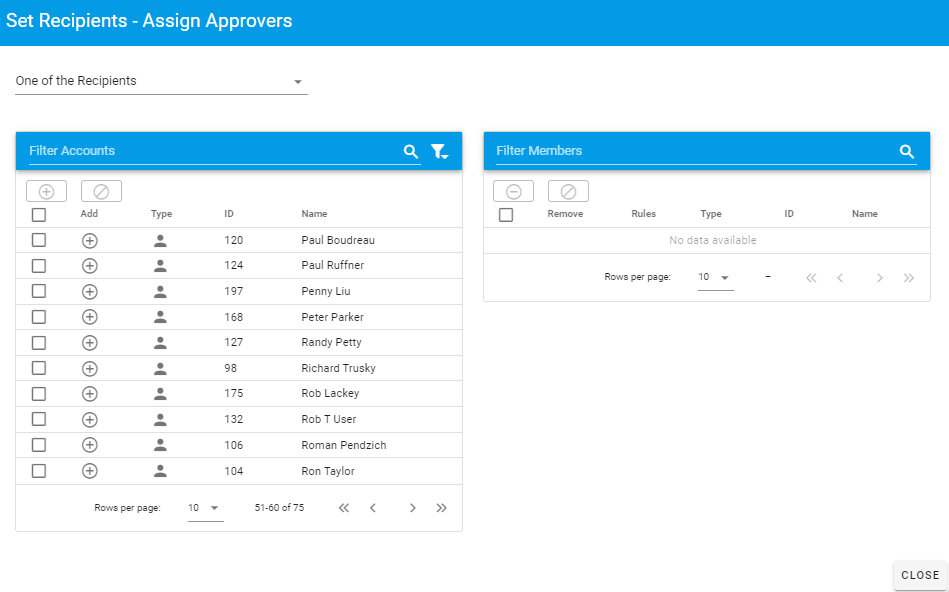Add Randy Petty using the plus icon
The height and width of the screenshot is (592, 949).
point(89,343)
